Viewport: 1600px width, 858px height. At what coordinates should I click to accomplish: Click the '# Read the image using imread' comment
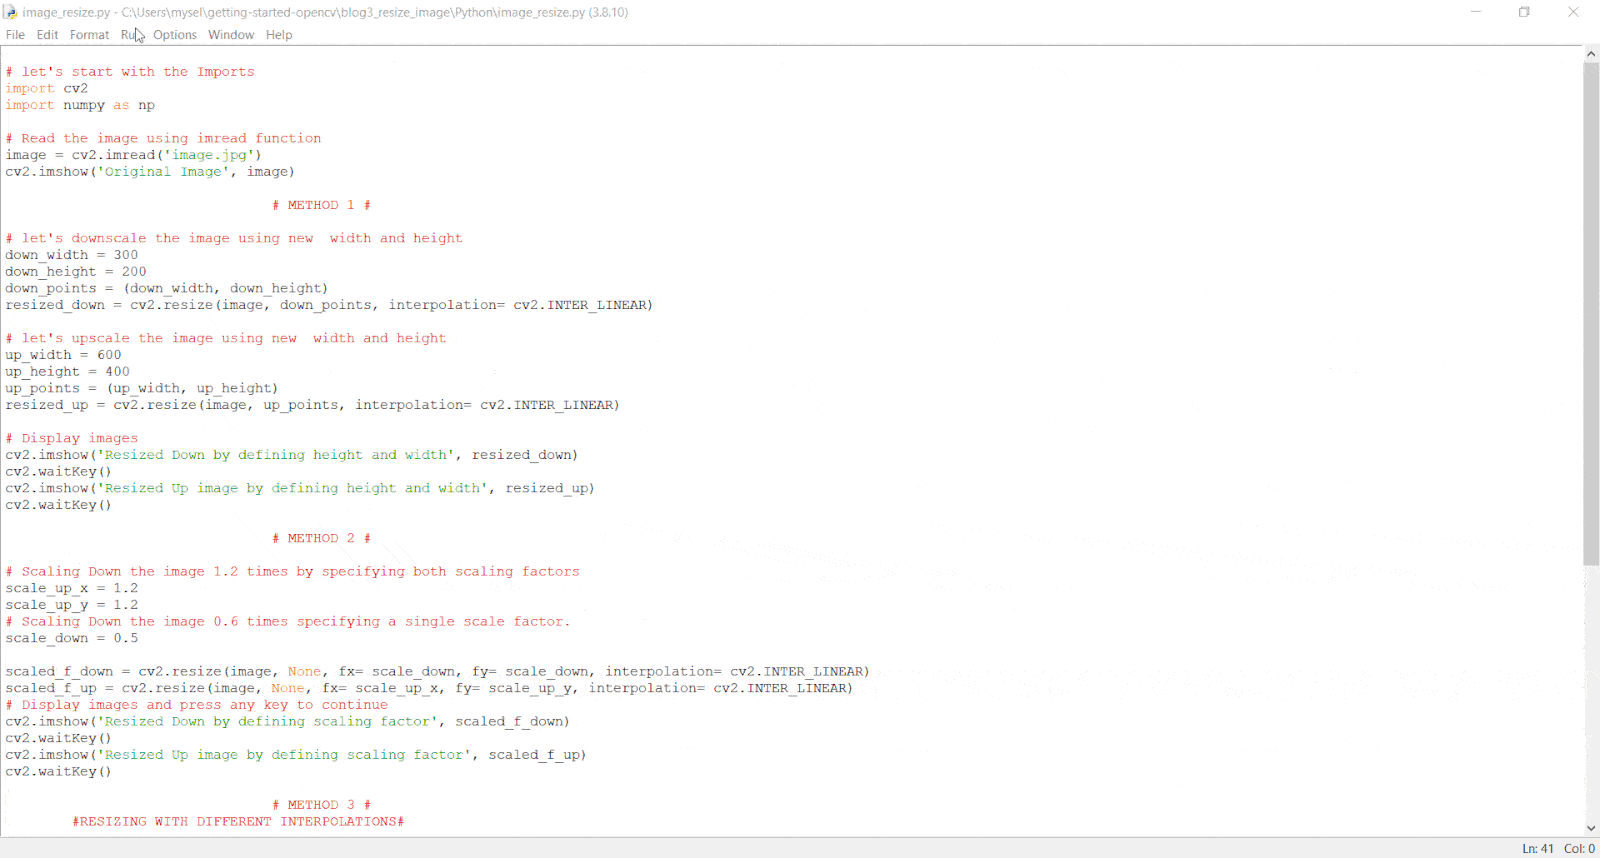pos(163,138)
